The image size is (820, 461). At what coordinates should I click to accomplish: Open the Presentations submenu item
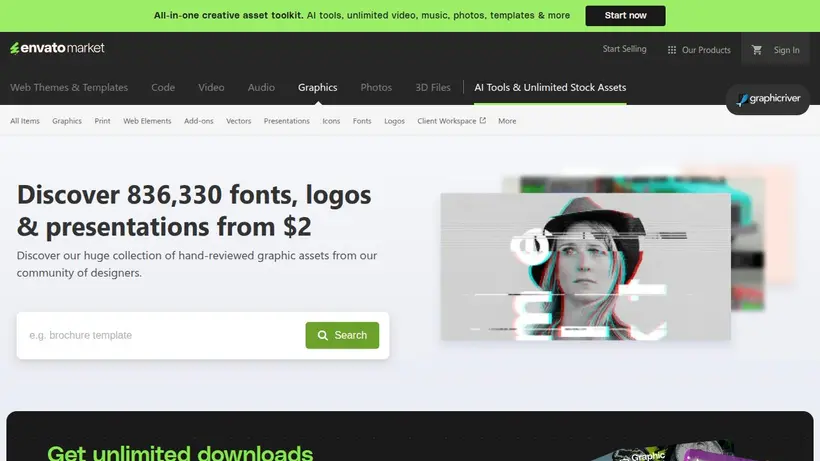[286, 121]
